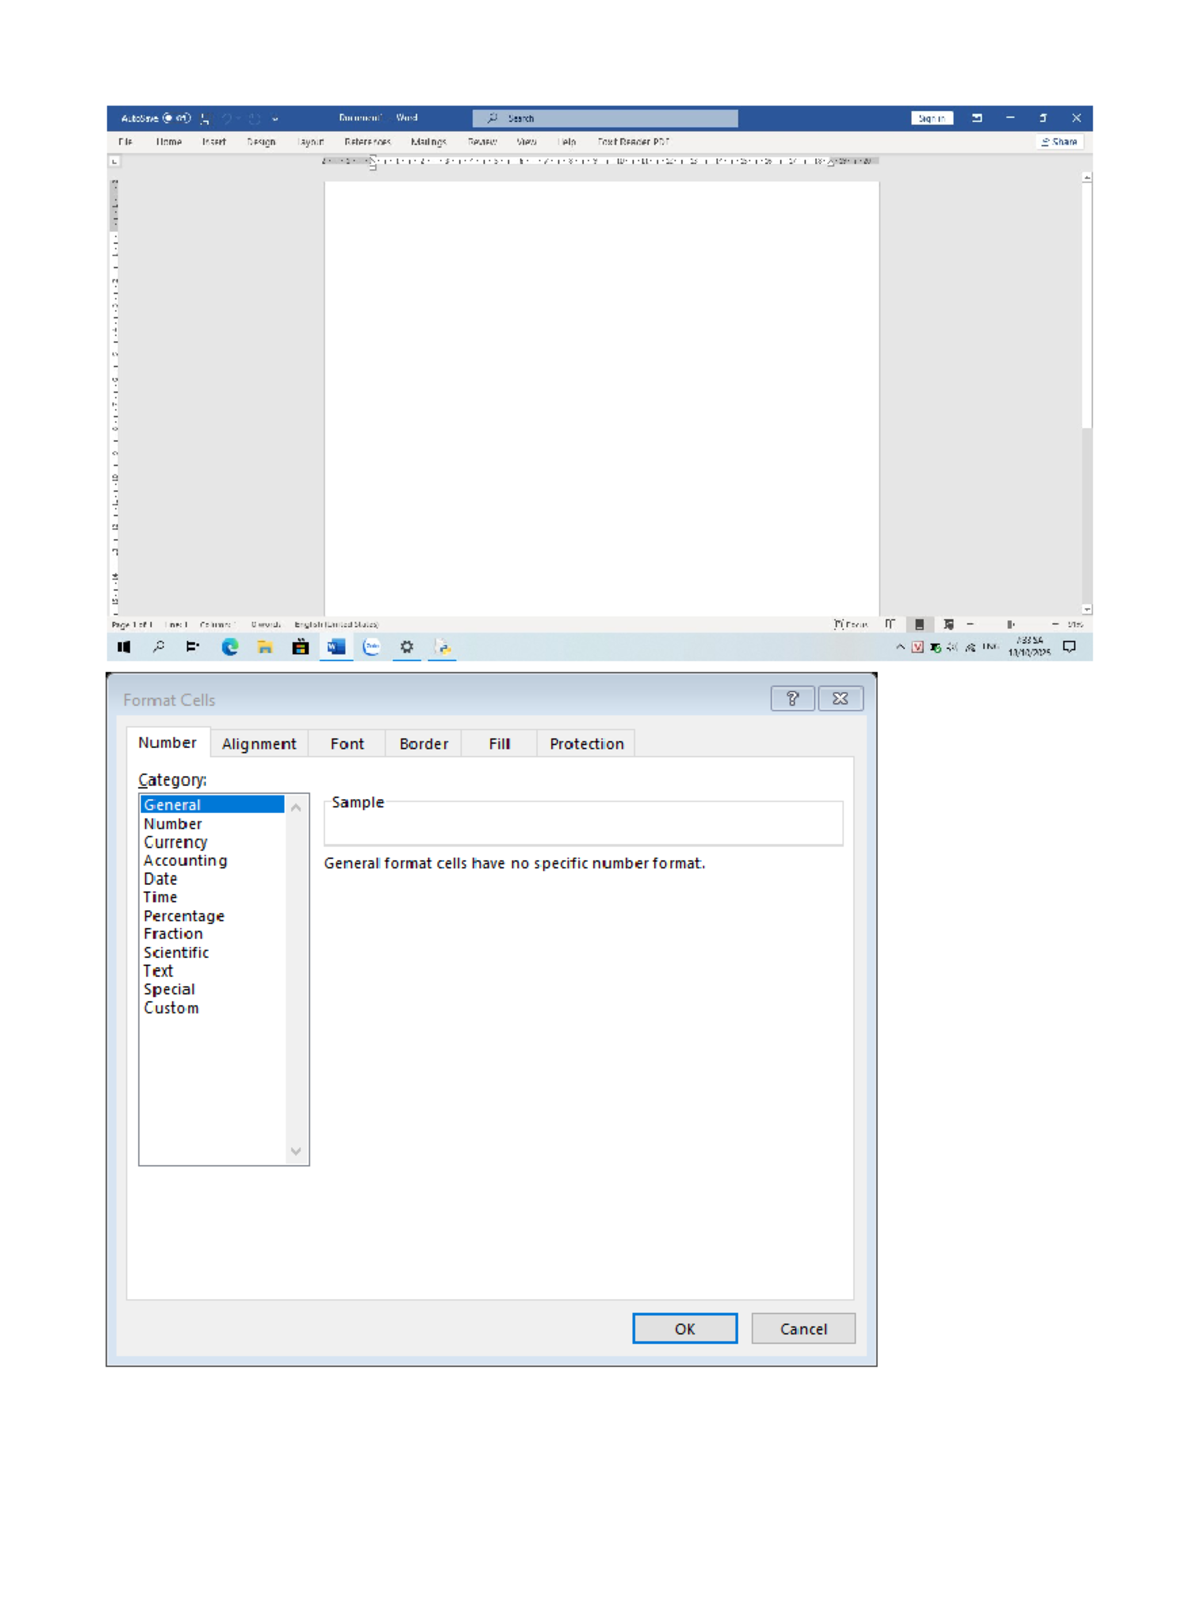Switch to the Design ribbon tab
Screen dimensions: 1200x1600
tap(261, 142)
